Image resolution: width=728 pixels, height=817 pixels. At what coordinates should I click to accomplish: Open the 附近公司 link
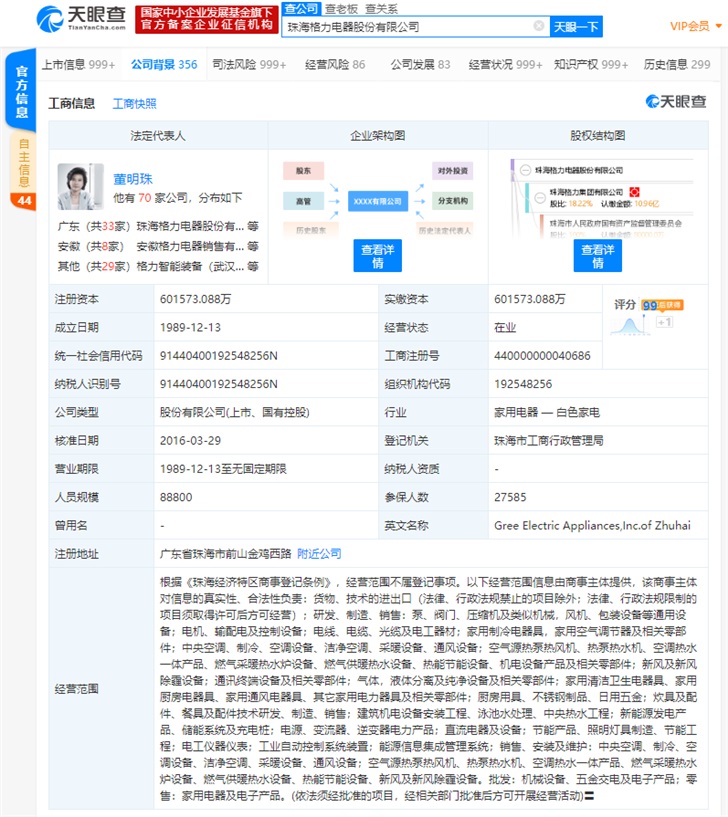coord(319,554)
